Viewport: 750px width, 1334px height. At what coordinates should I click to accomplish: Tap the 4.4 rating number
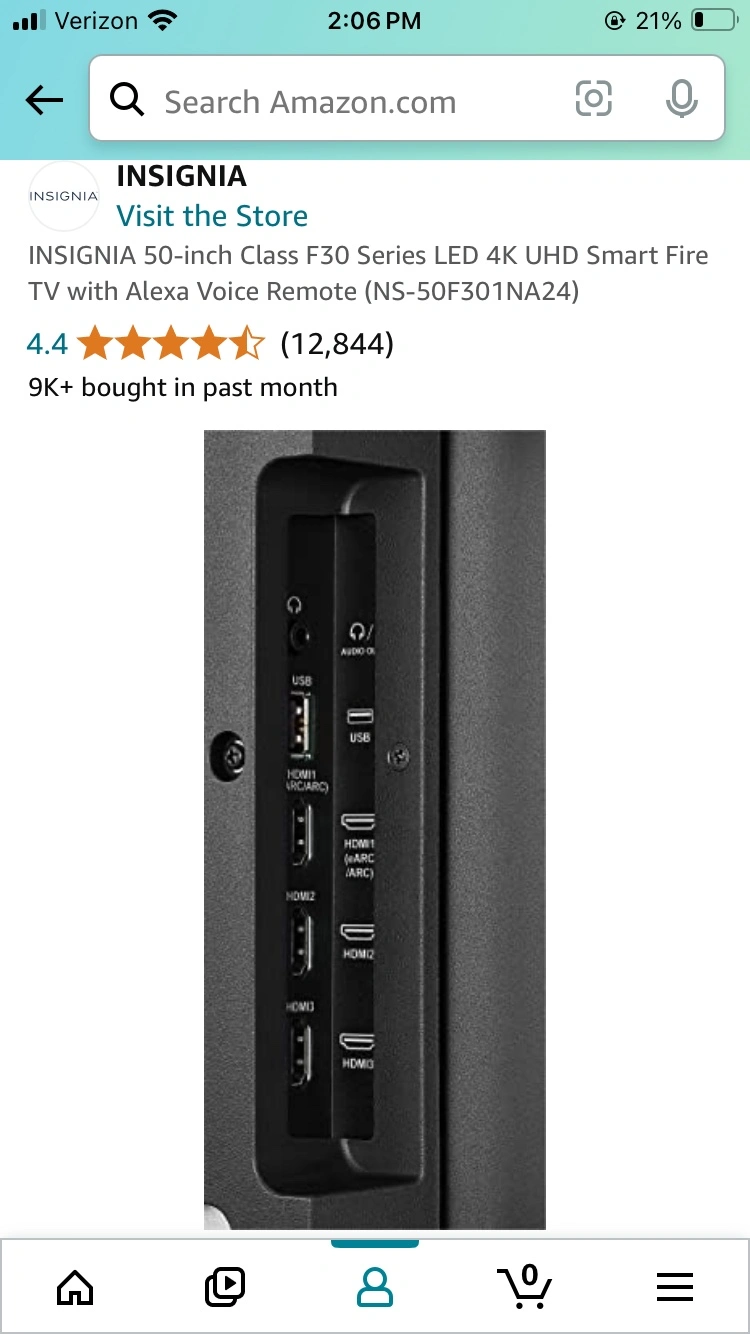coord(47,345)
